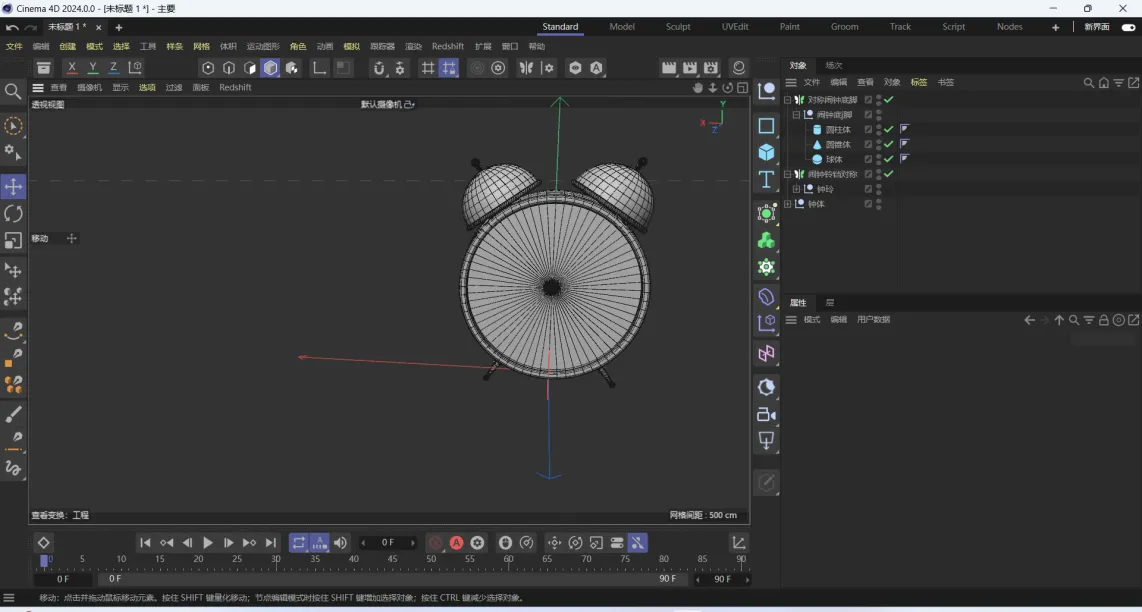1142x612 pixels.
Task: Toggle enable checkmark for 圆柱体 object
Action: (888, 130)
